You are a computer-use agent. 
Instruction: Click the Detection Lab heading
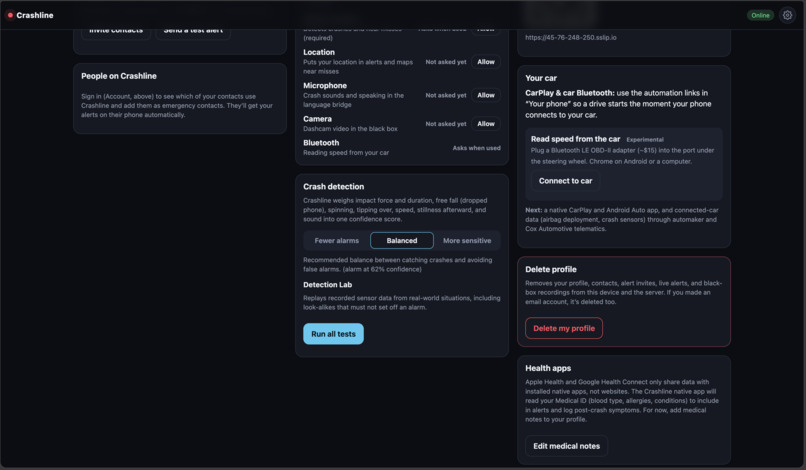click(327, 284)
